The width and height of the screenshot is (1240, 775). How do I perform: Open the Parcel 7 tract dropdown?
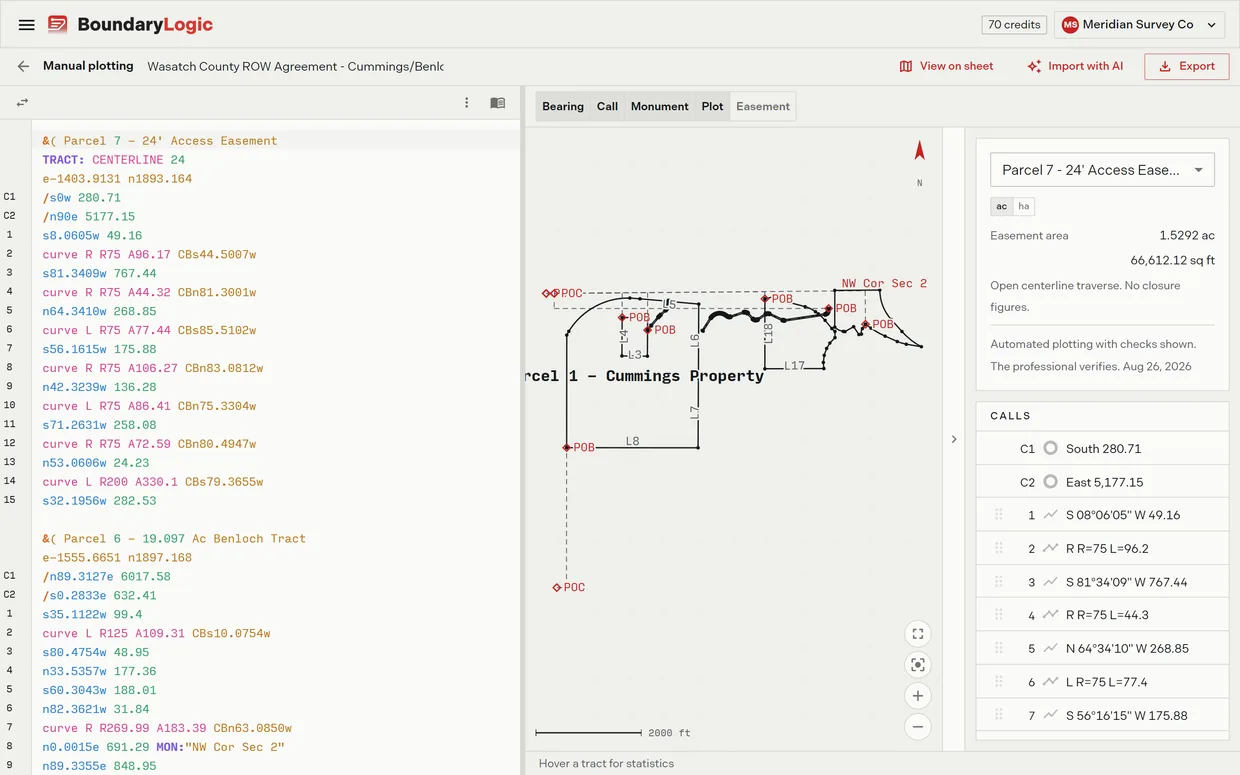click(1102, 170)
